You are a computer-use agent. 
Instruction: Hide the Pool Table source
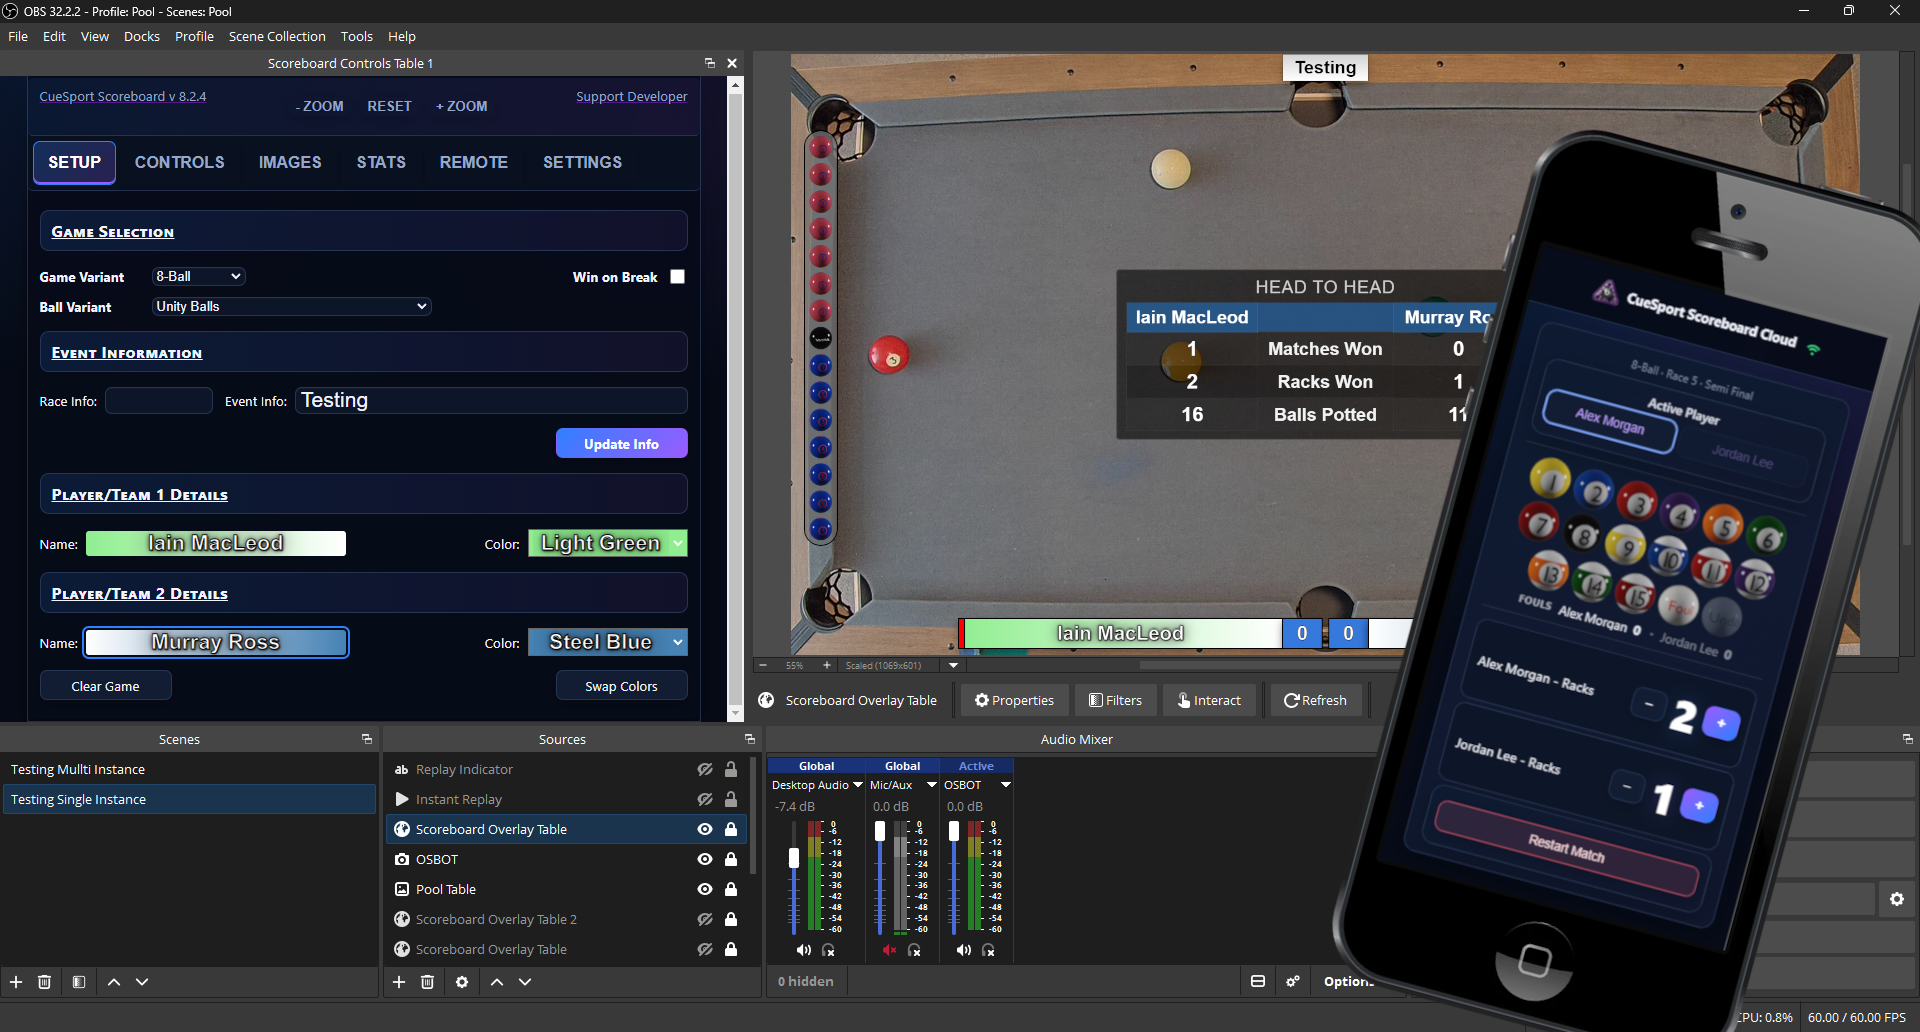pyautogui.click(x=705, y=889)
